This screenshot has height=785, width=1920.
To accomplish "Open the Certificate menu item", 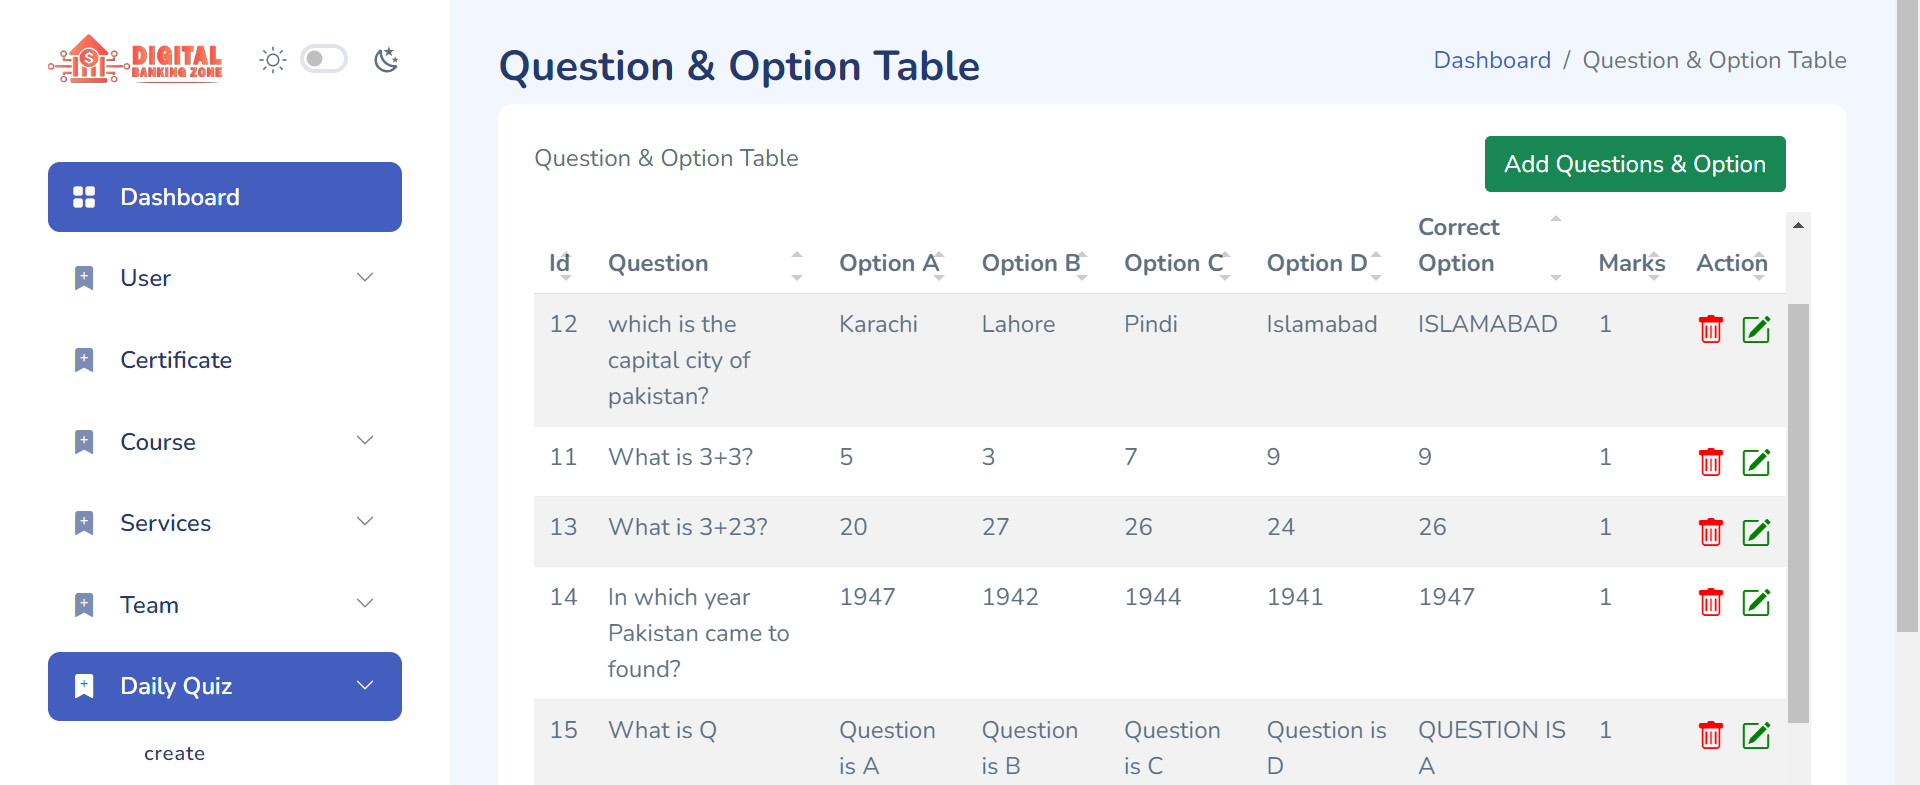I will pyautogui.click(x=176, y=360).
